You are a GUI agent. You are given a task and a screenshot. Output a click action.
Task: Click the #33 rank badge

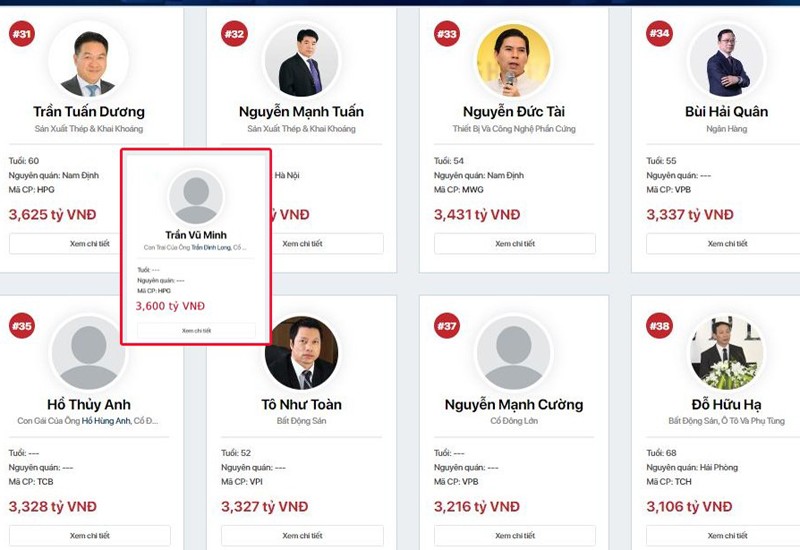point(446,34)
